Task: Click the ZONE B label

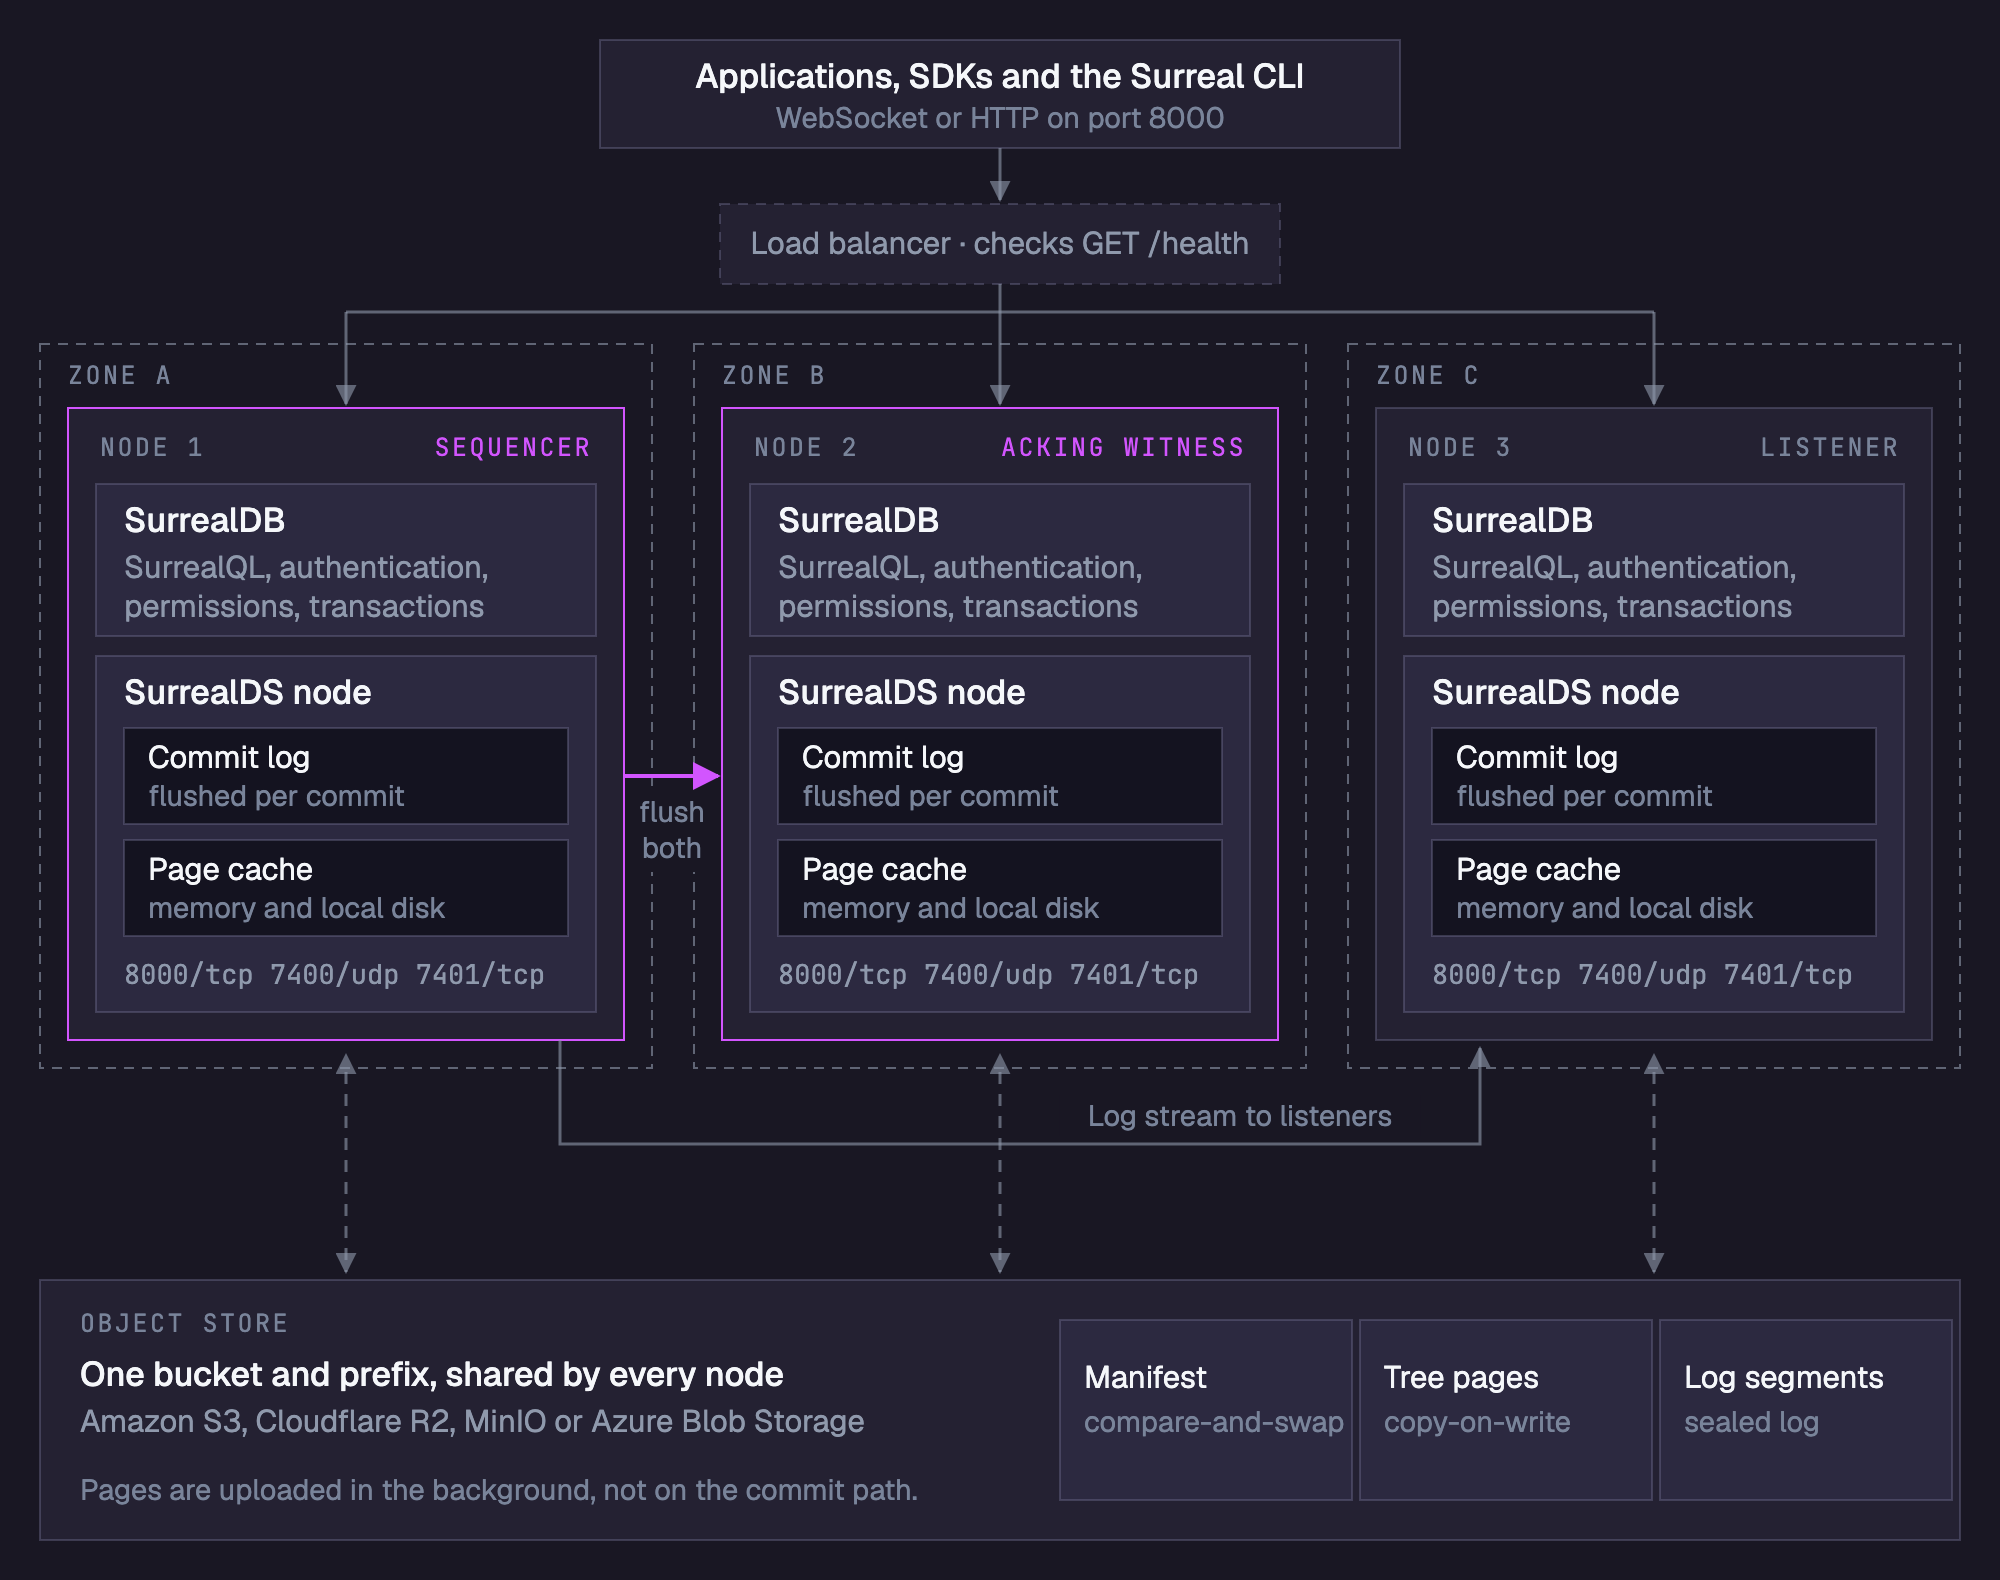Action: pos(774,376)
